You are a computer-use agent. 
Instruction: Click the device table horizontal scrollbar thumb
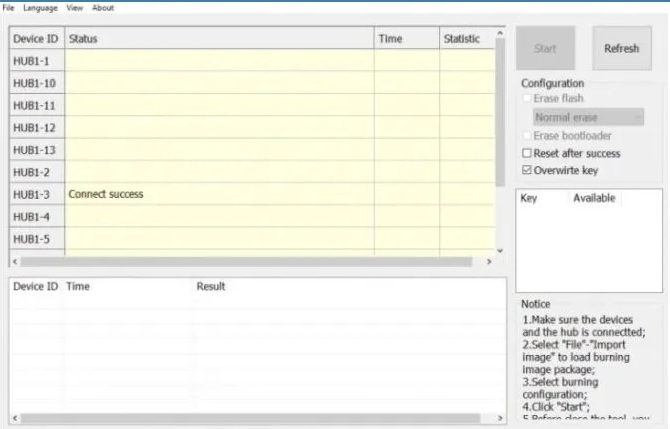(247, 262)
